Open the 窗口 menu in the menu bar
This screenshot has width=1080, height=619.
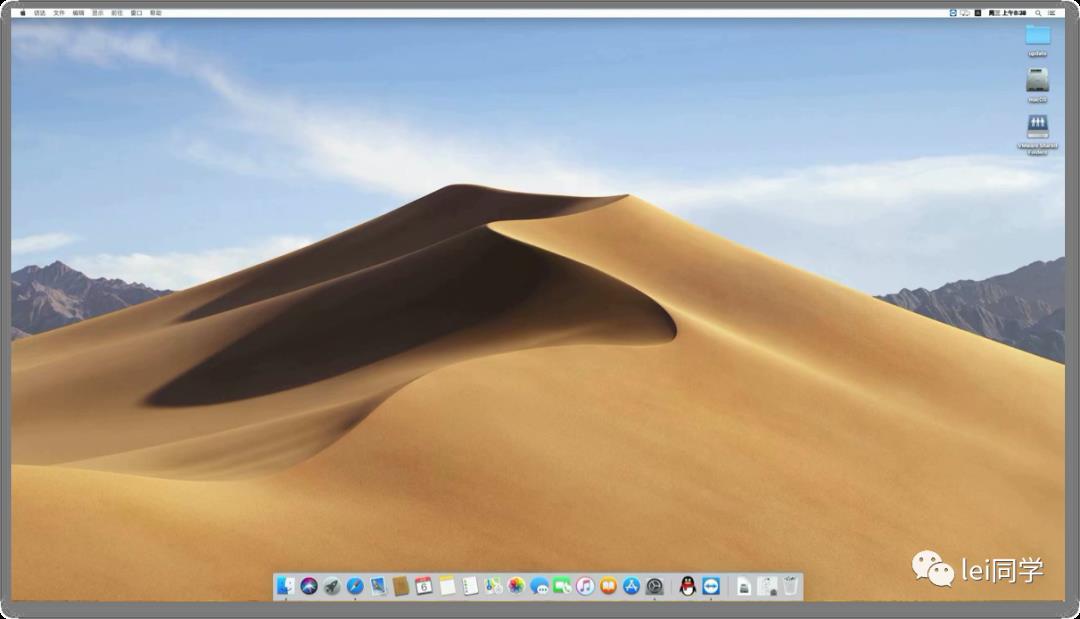[136, 13]
